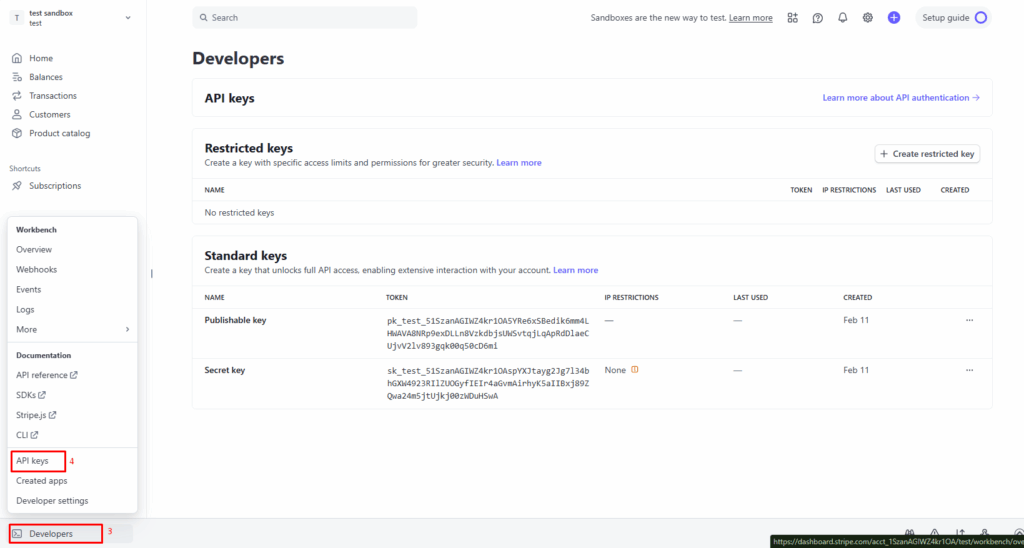Click the help question mark icon
Image resolution: width=1024 pixels, height=548 pixels.
pyautogui.click(x=818, y=18)
